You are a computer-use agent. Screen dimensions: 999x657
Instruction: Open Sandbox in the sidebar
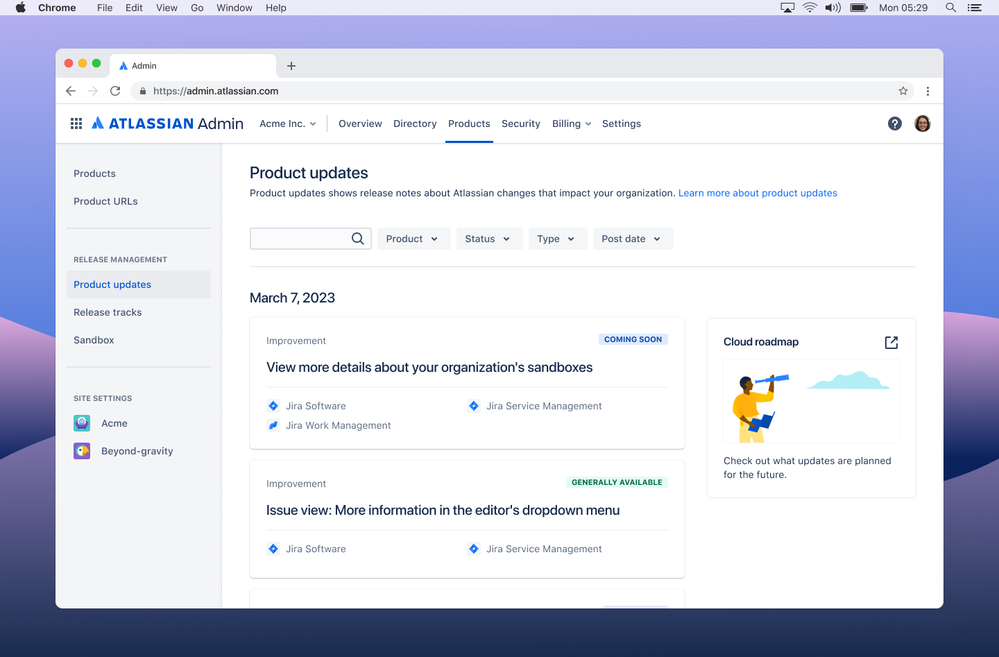click(94, 340)
